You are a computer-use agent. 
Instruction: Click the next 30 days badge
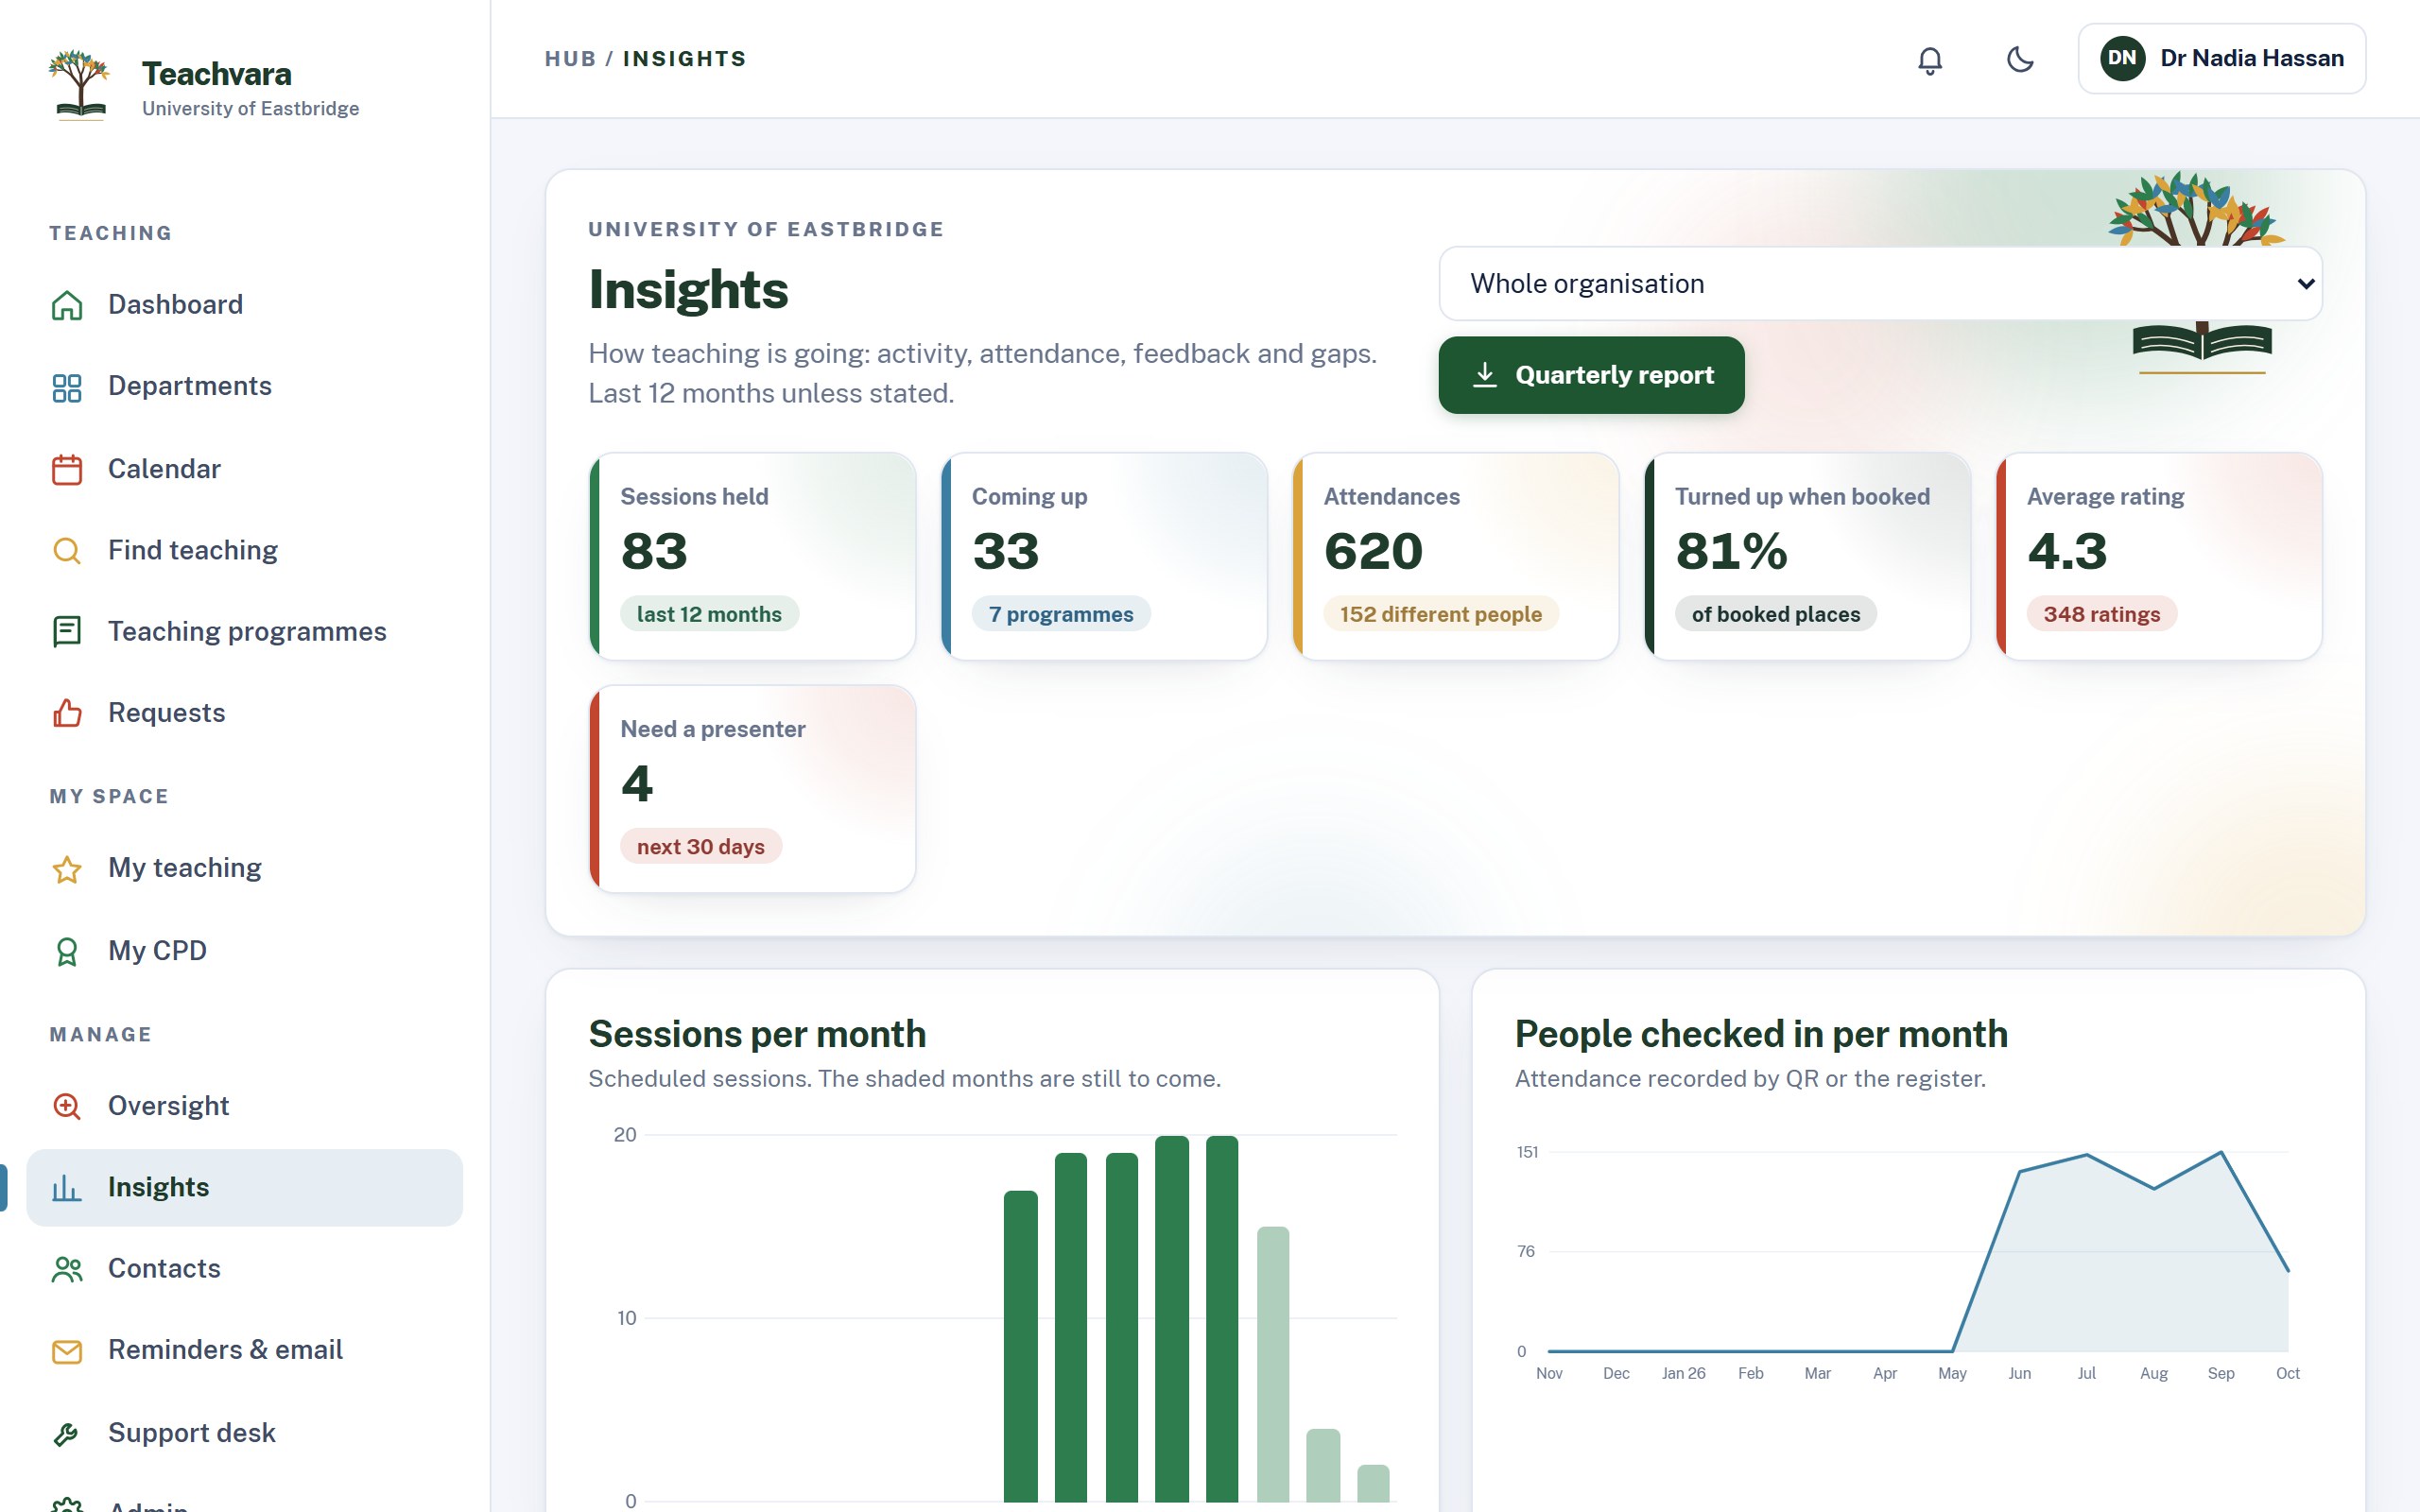point(700,847)
